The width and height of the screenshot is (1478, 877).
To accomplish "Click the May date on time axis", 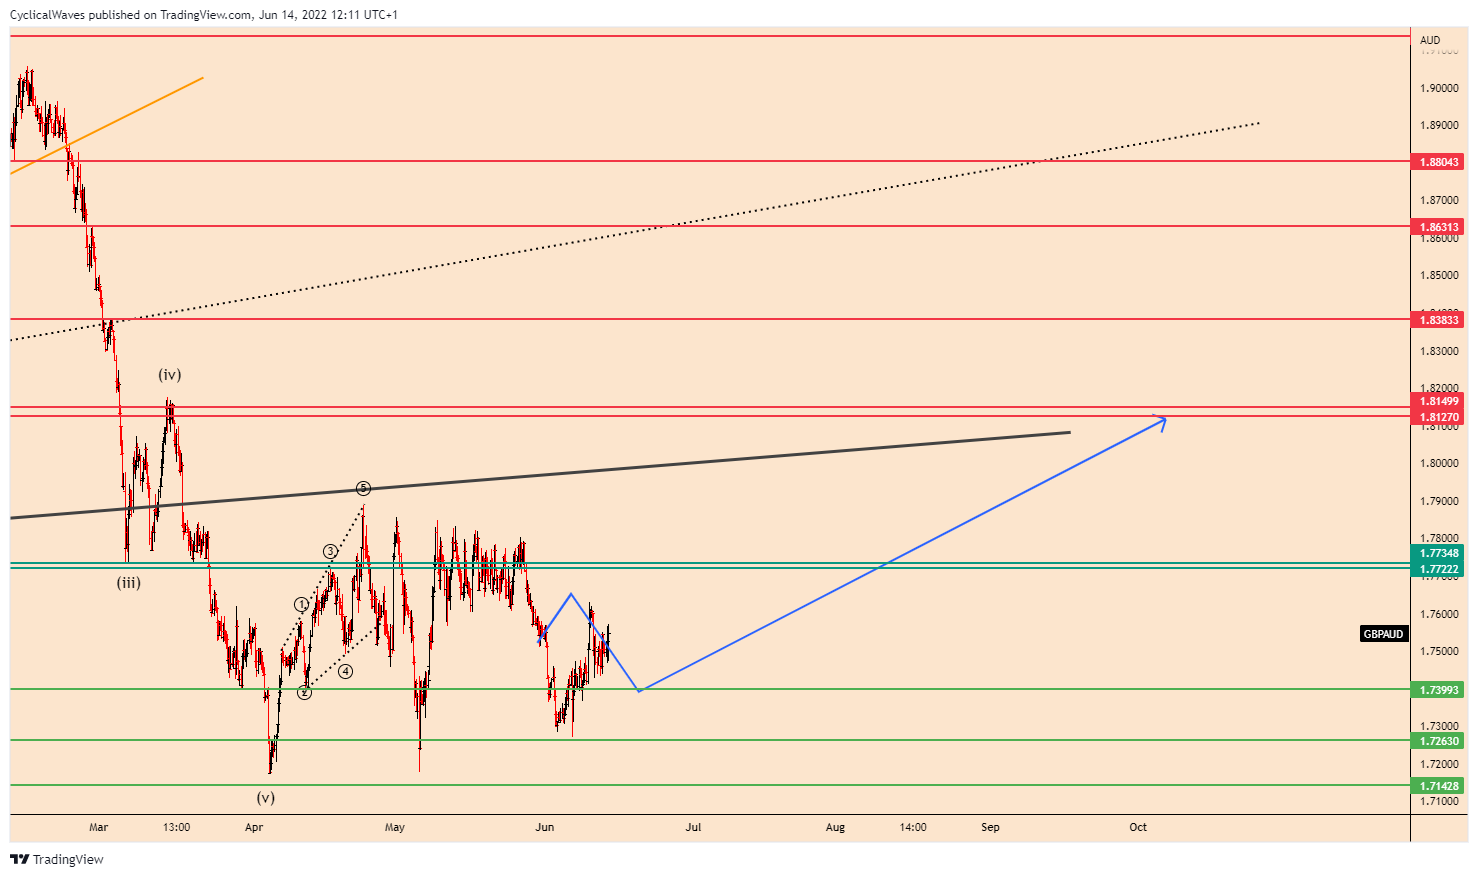I will pos(395,827).
